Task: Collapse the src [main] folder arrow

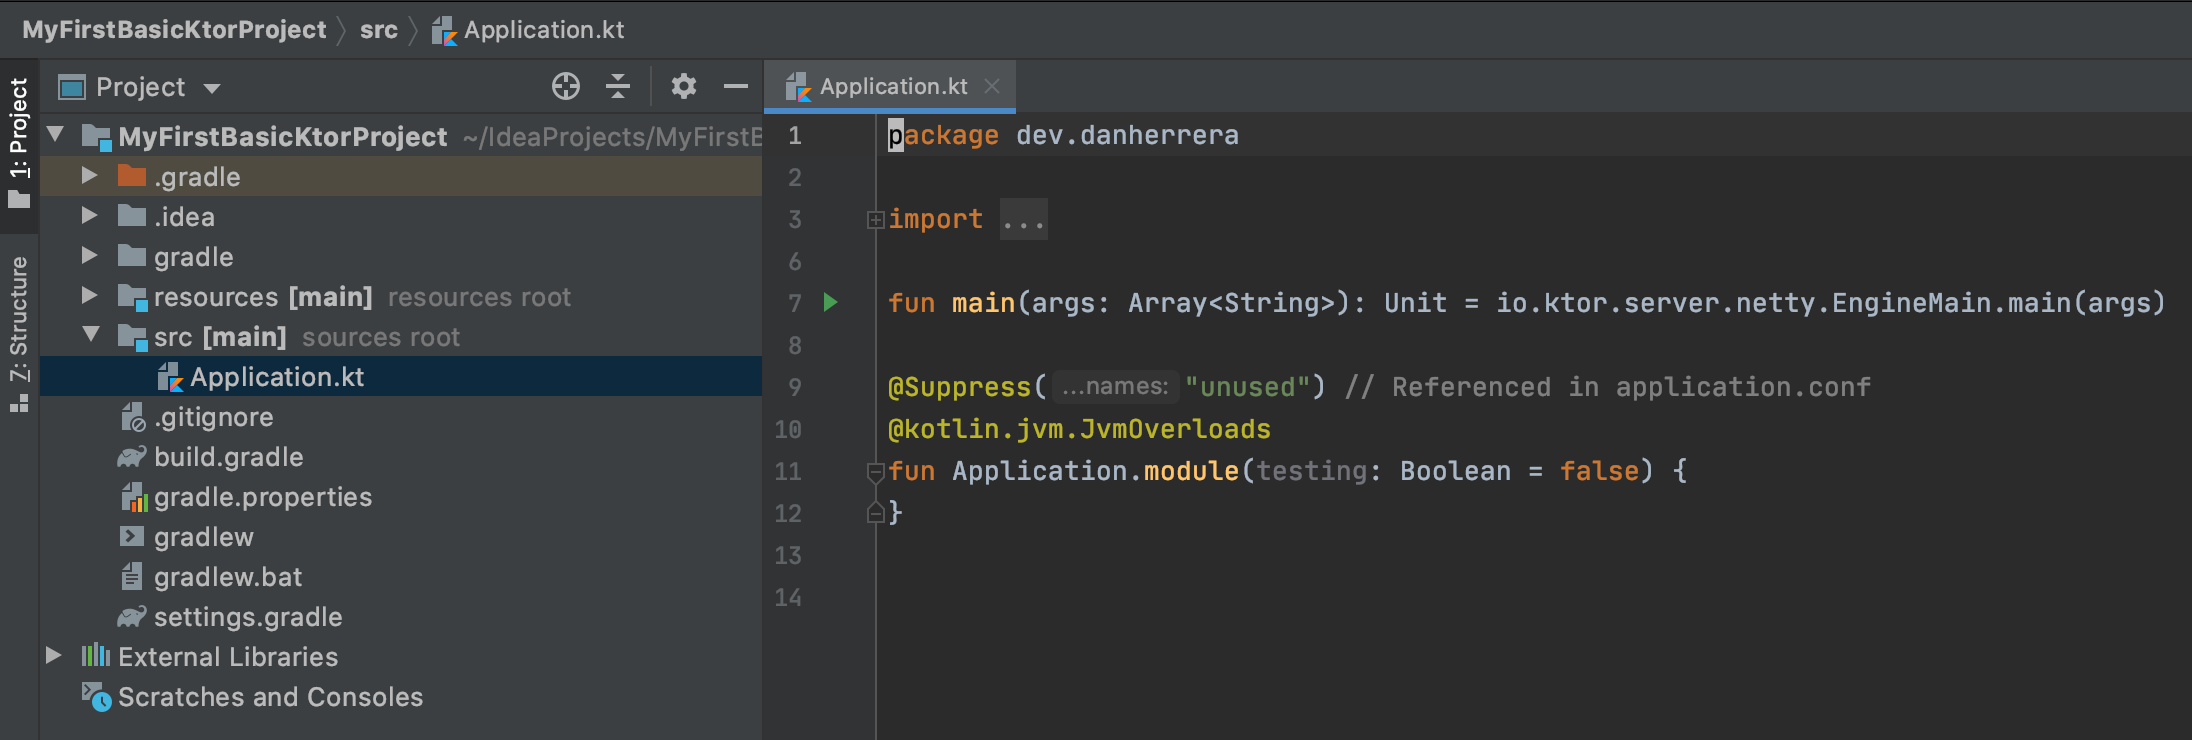Action: (90, 335)
